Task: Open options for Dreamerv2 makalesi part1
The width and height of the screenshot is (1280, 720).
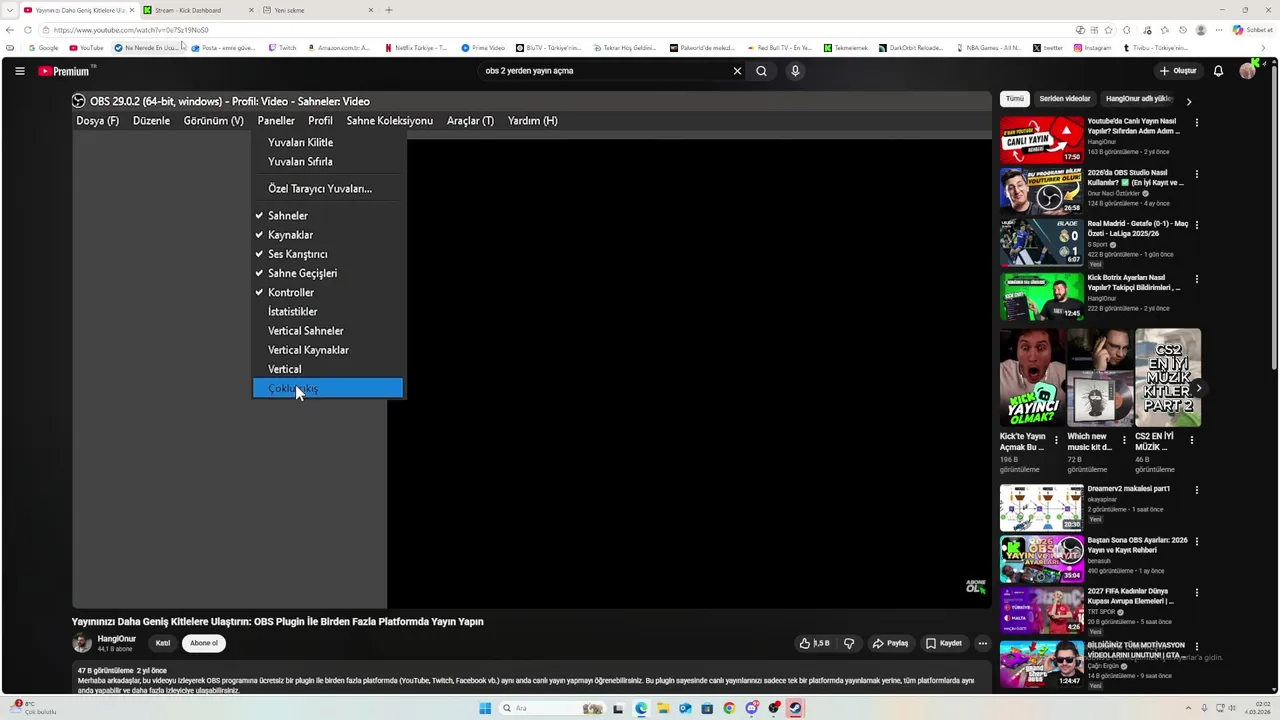Action: click(x=1196, y=490)
